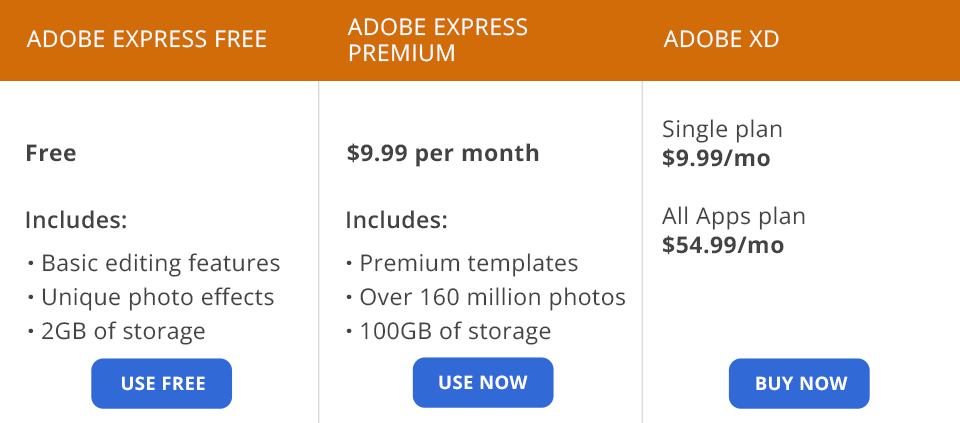The width and height of the screenshot is (960, 423).
Task: Click the USE FREE button
Action: (x=162, y=383)
